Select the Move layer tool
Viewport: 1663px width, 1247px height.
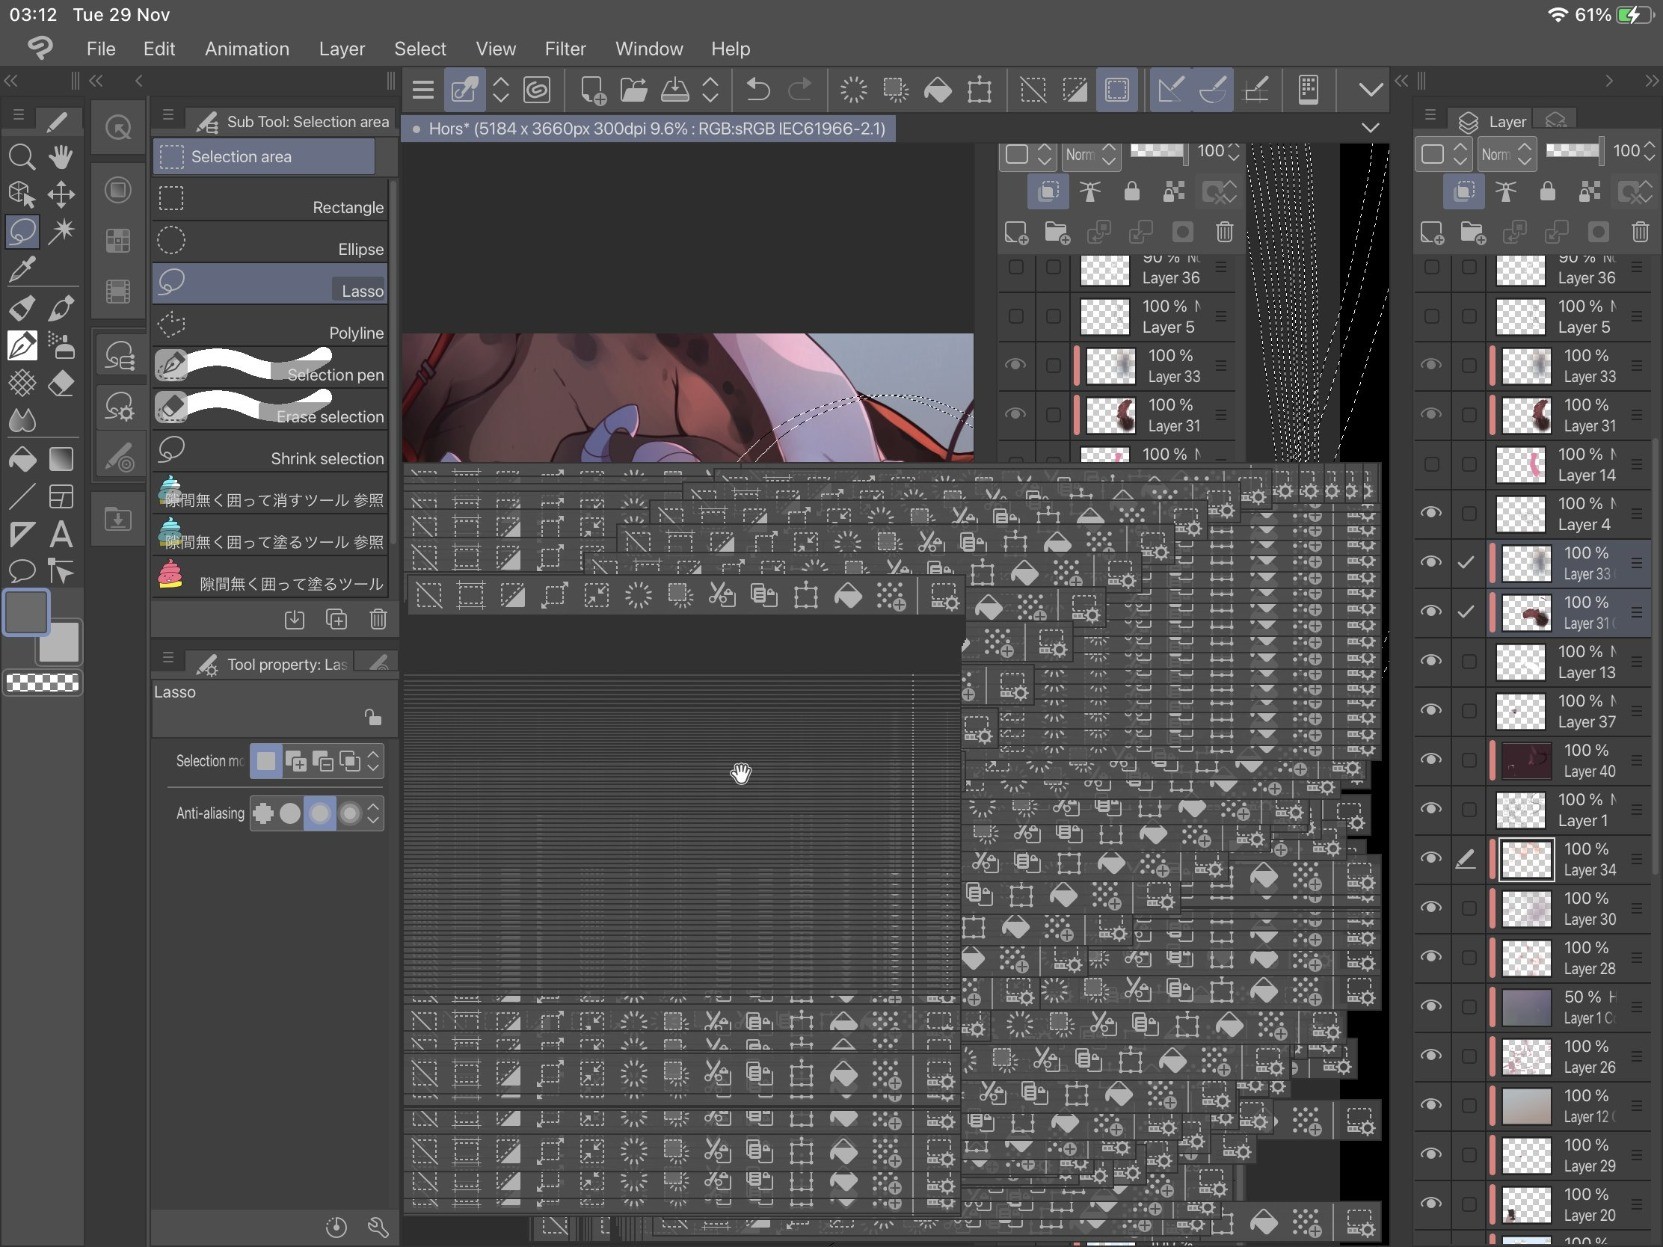(x=61, y=194)
